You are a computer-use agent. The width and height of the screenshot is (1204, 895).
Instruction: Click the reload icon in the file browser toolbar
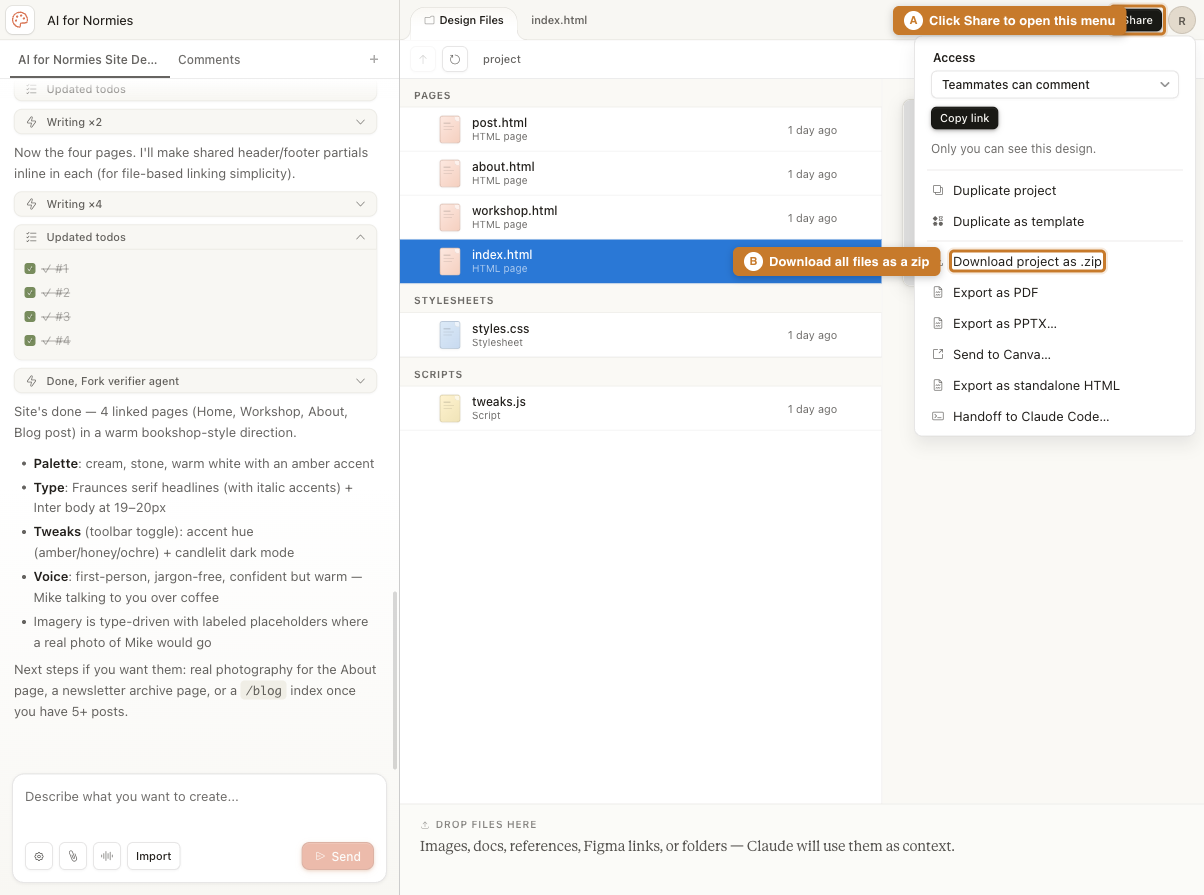click(454, 58)
